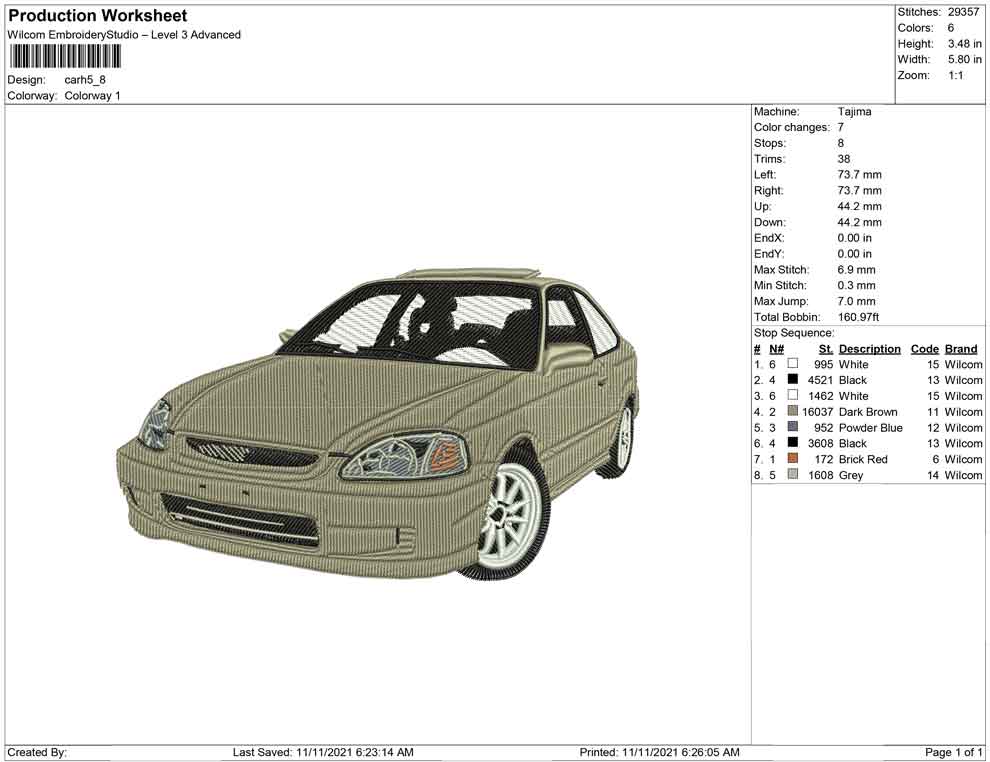Click the Stitches count 29357
Screen dimensions: 990x762
pos(962,12)
